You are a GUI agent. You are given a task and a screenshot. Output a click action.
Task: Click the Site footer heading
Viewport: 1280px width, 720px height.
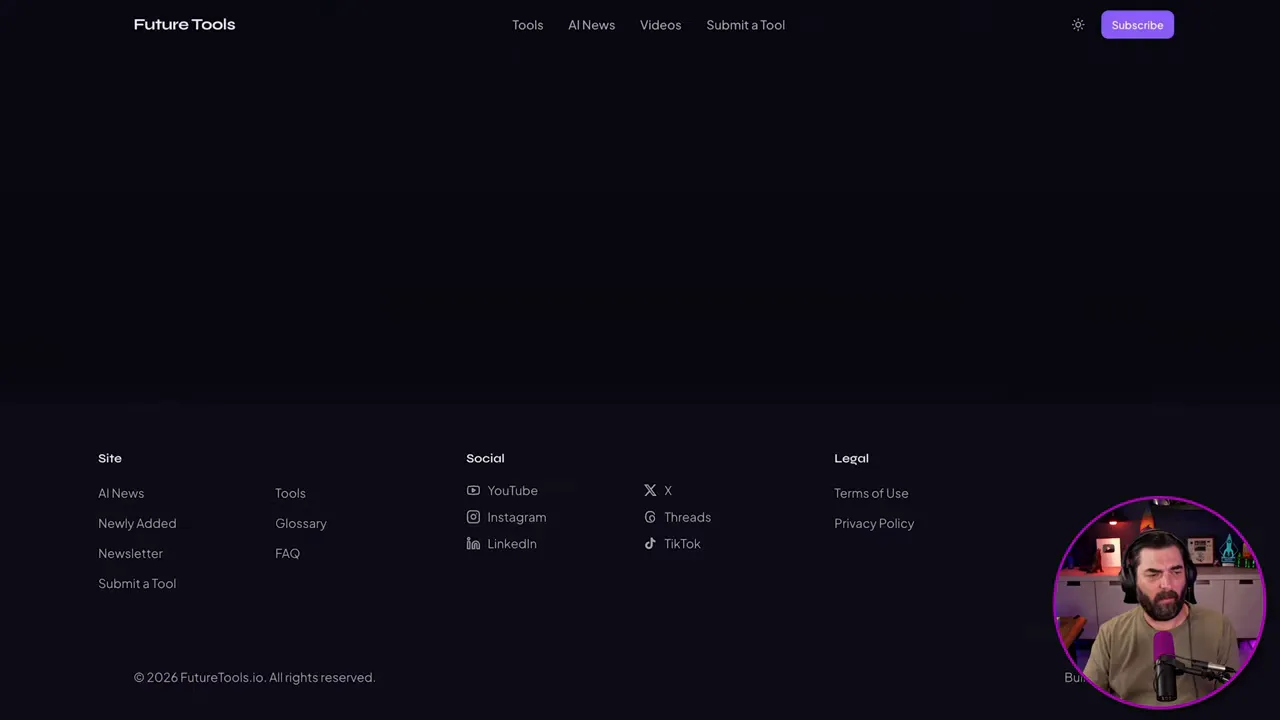pos(110,458)
